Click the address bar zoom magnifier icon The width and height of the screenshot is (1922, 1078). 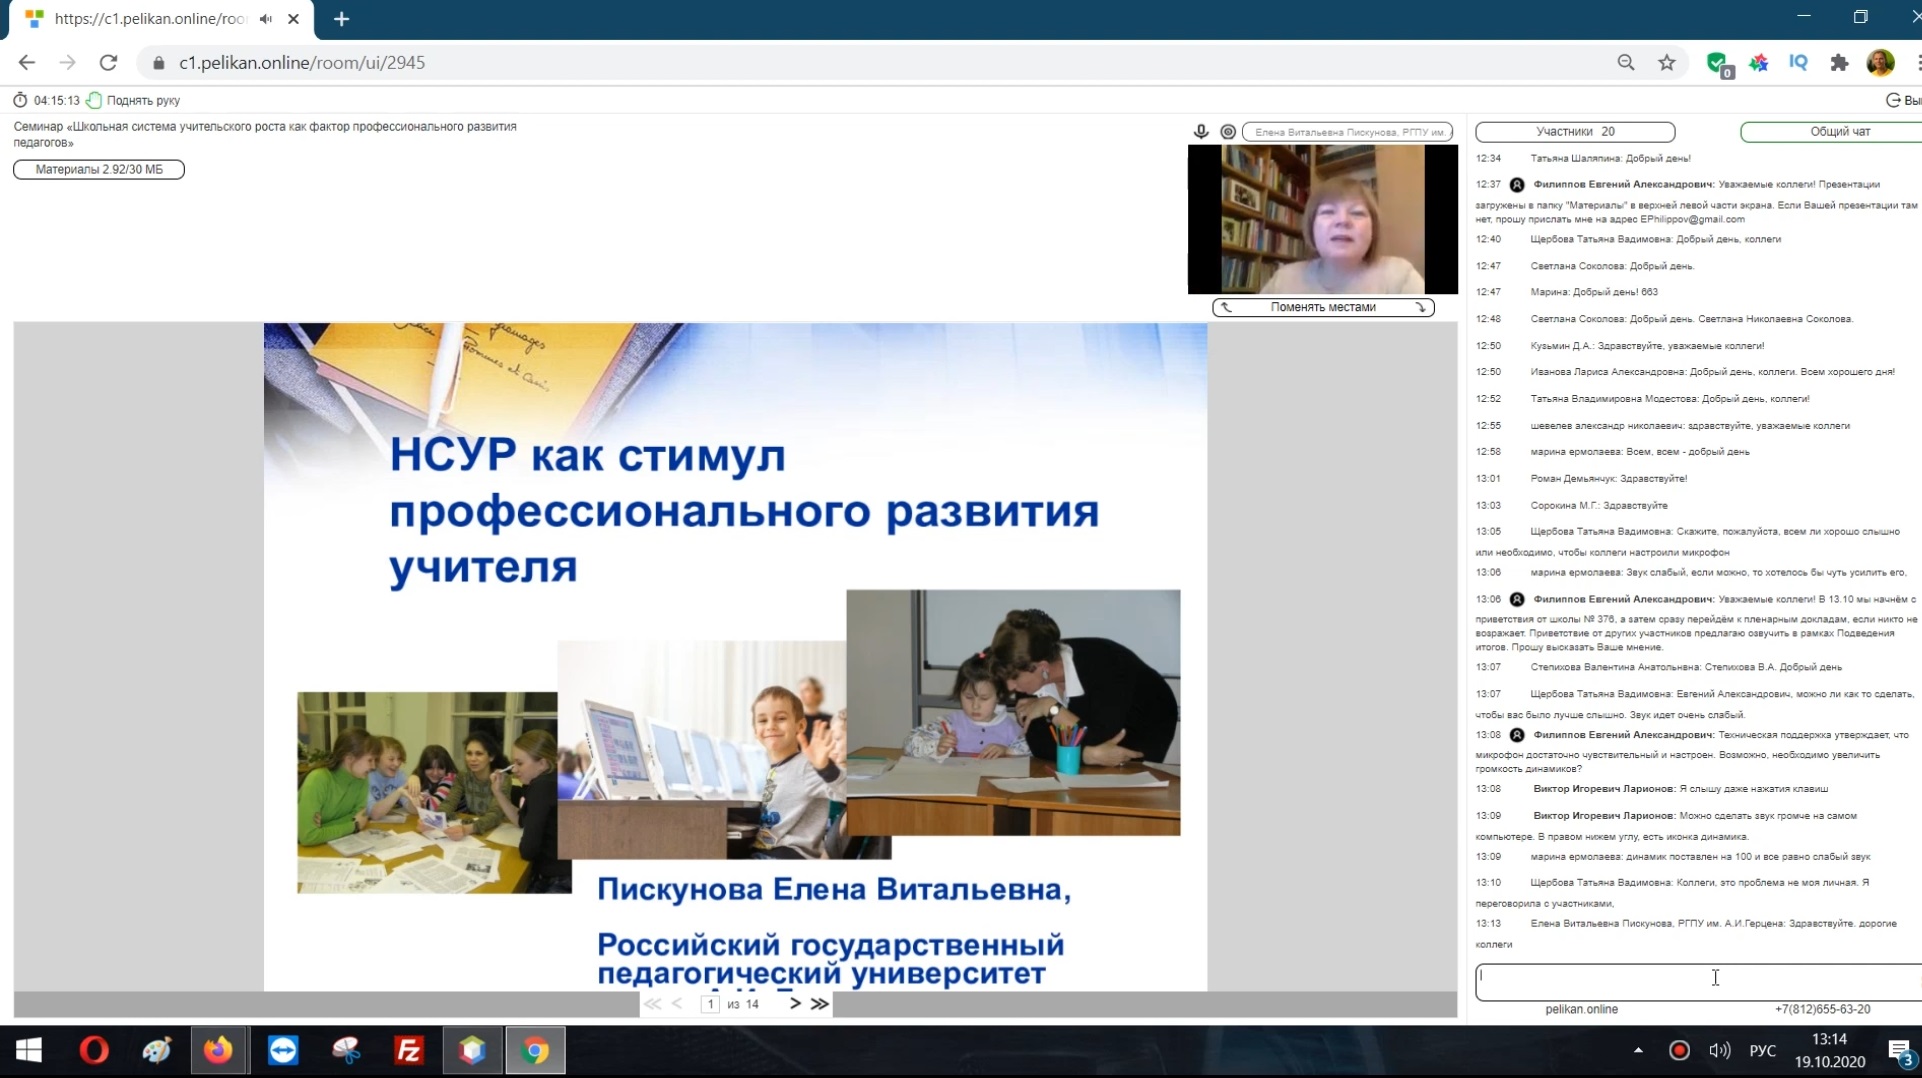tap(1626, 63)
